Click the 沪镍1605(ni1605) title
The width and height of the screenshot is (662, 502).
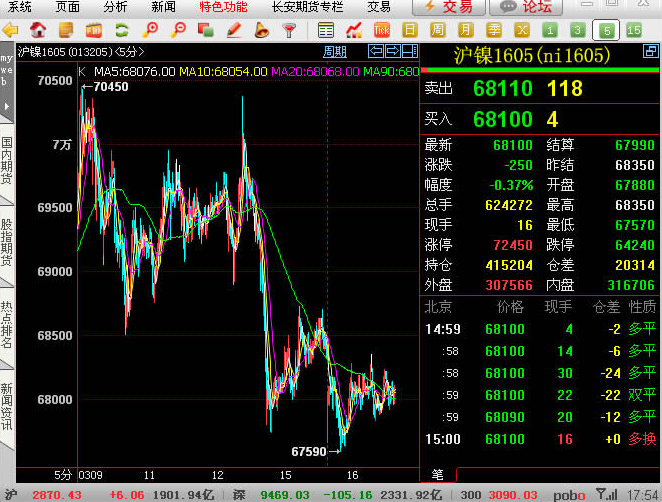tap(532, 55)
